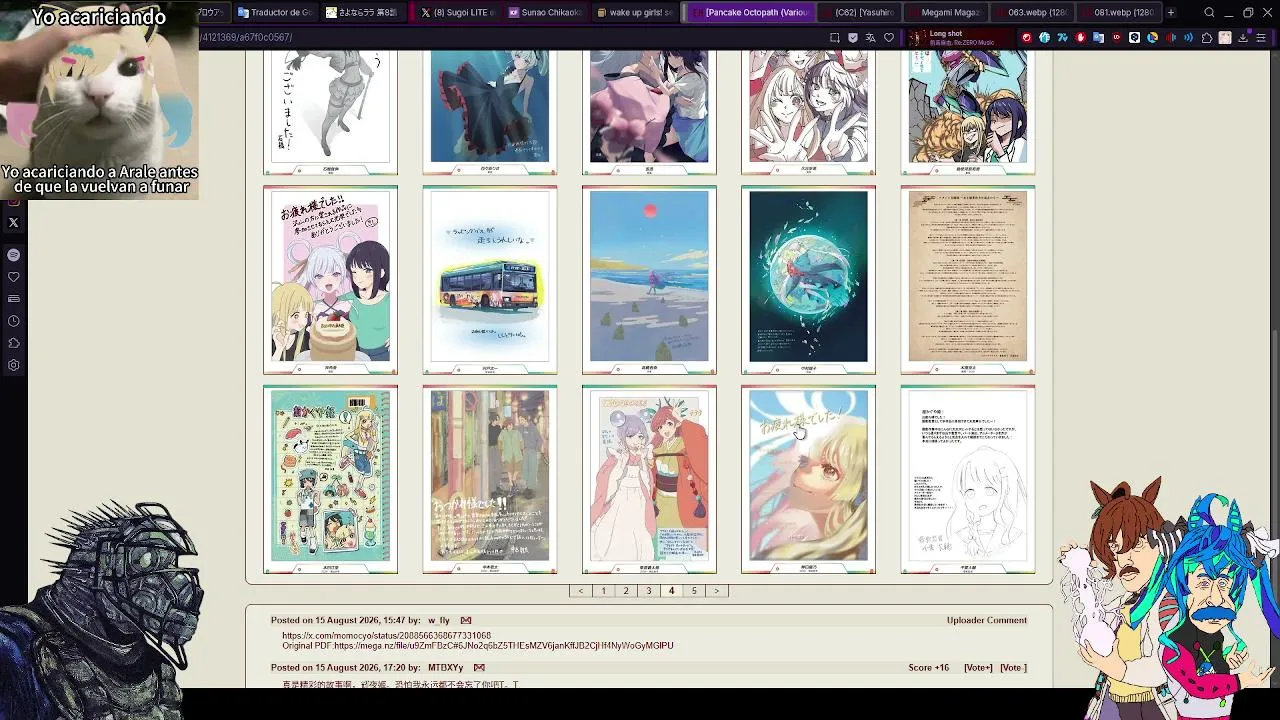Viewport: 1280px width, 720px height.
Task: Go to gallery page 3
Action: coord(649,591)
